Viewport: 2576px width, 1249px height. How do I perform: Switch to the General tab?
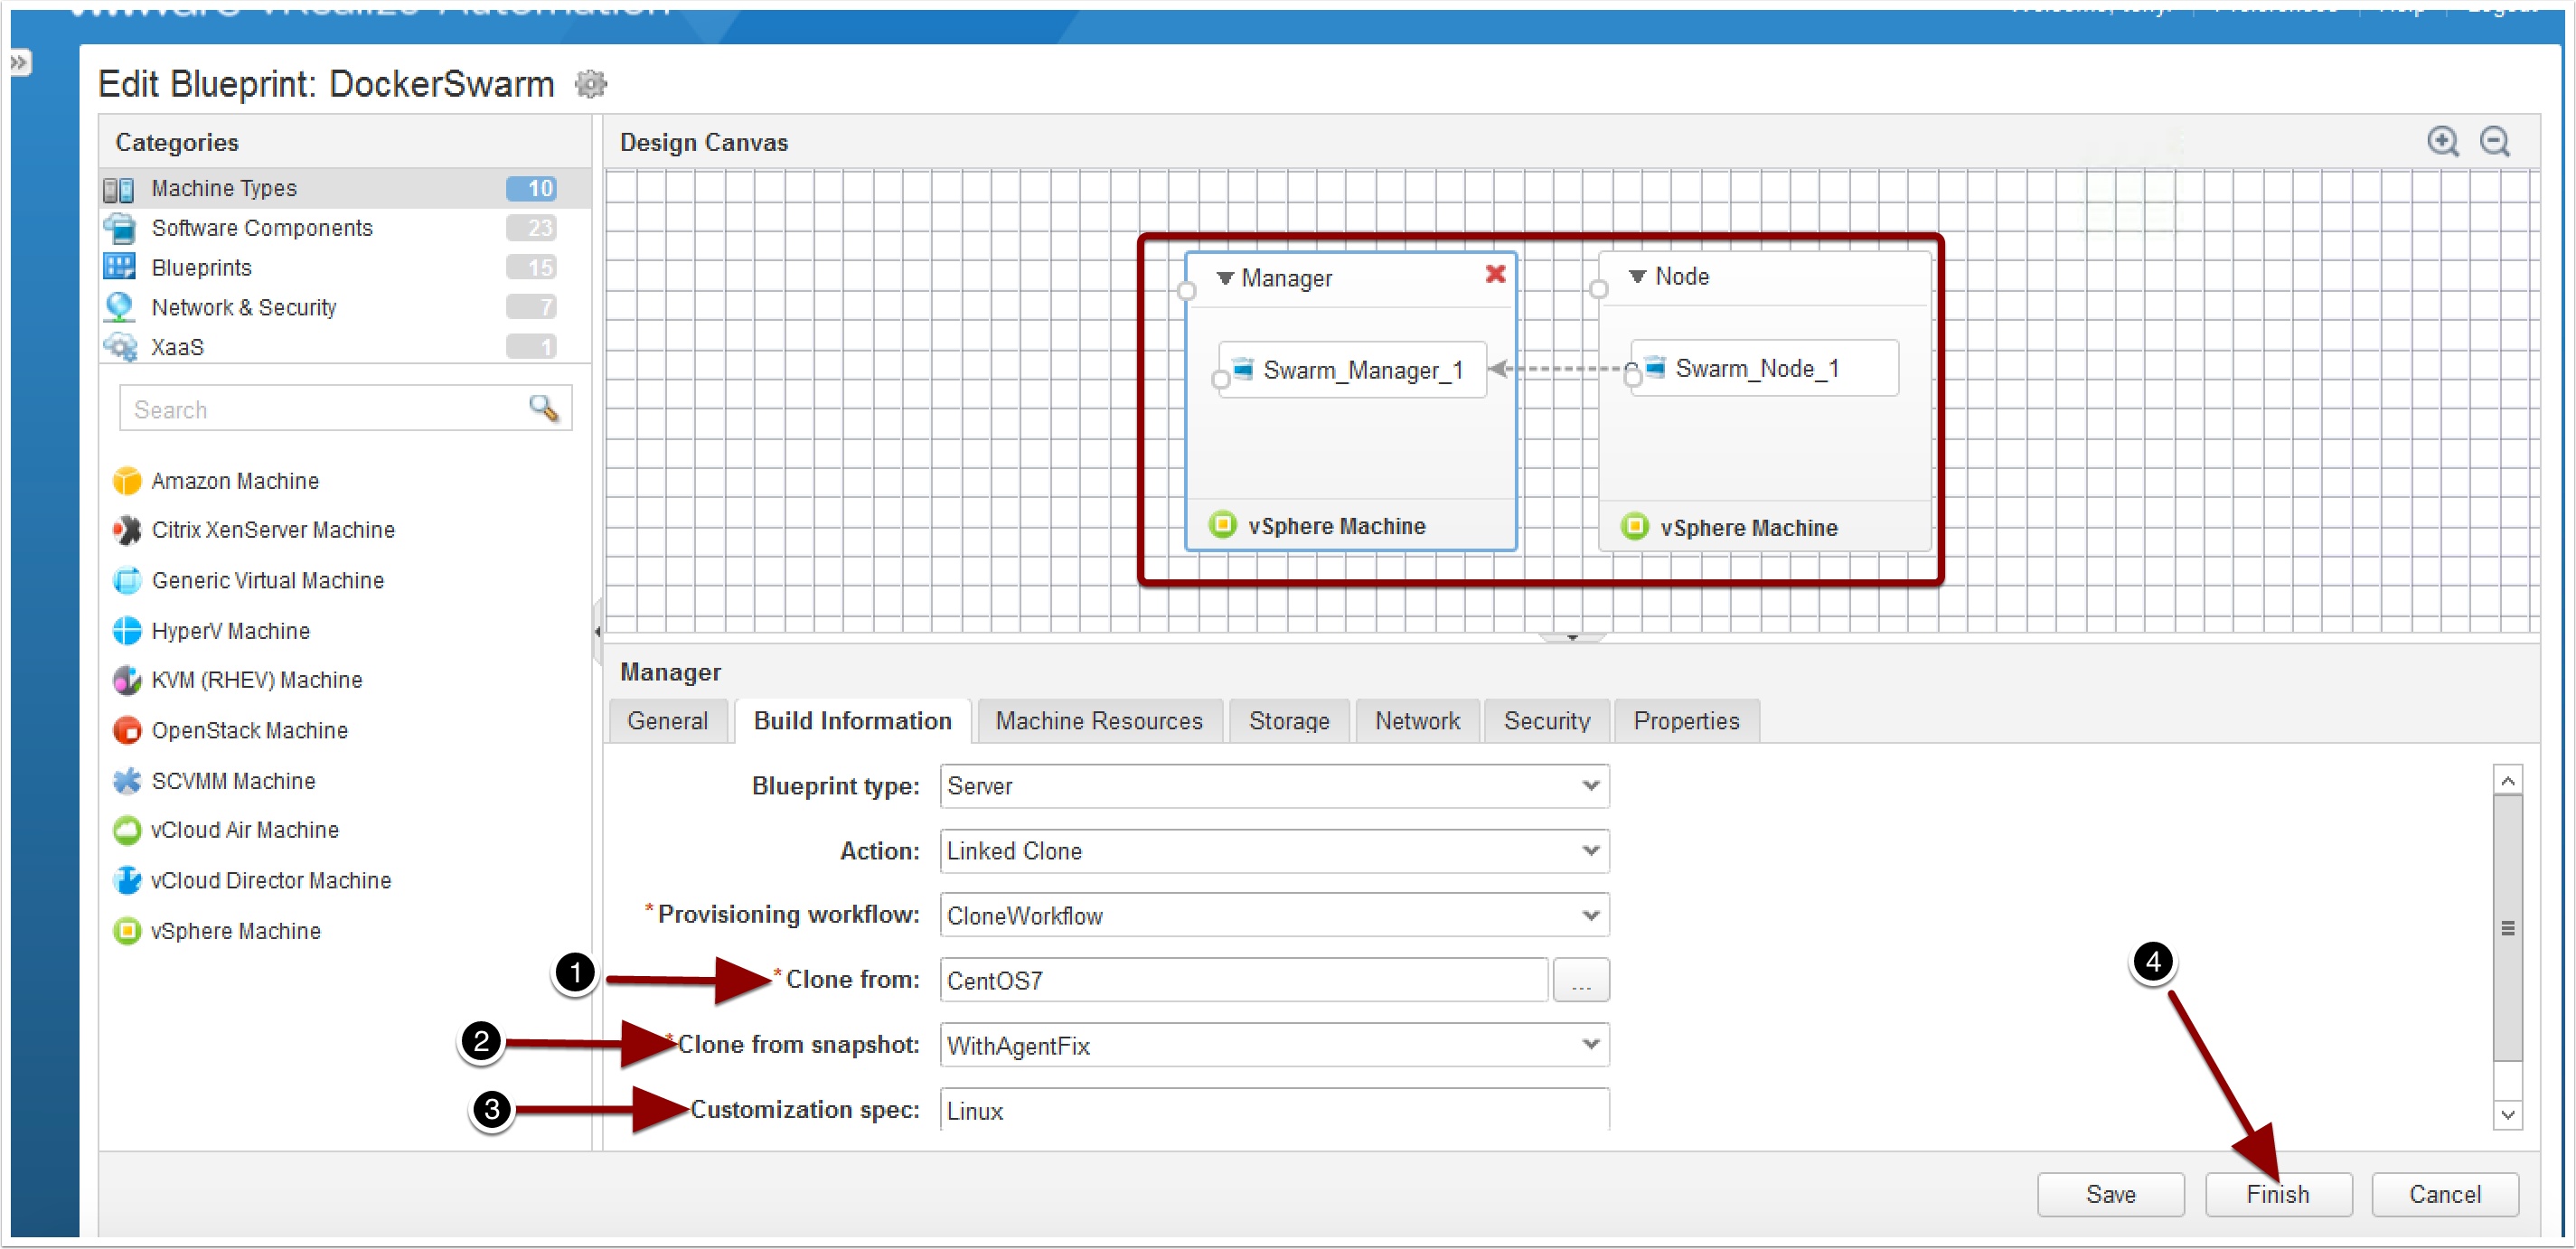tap(667, 721)
